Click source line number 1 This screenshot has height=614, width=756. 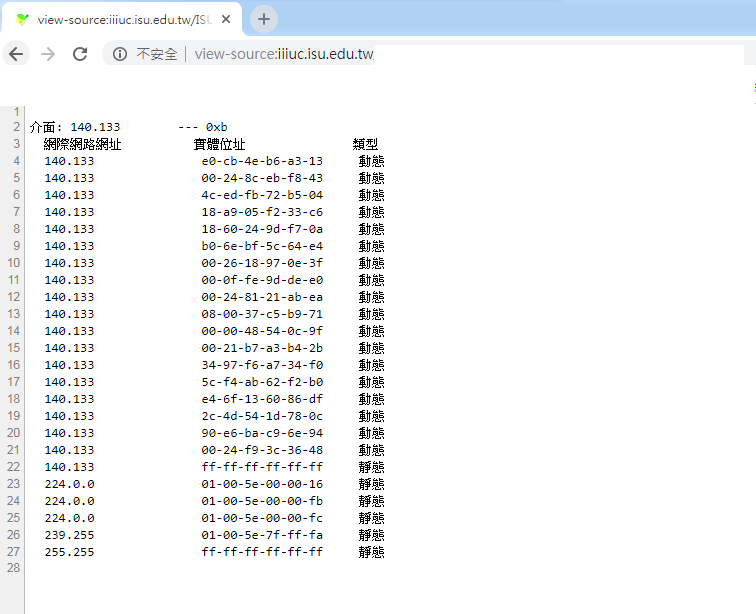17,112
